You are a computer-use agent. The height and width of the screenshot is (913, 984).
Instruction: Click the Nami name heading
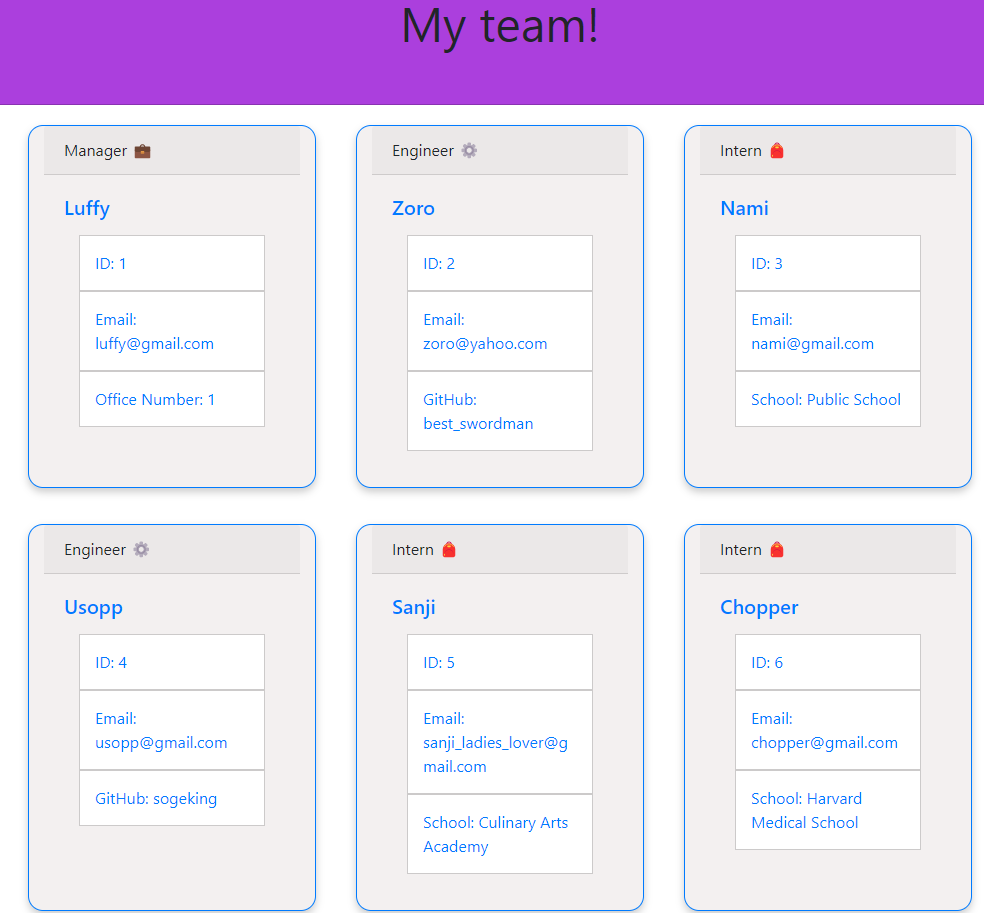click(x=744, y=208)
